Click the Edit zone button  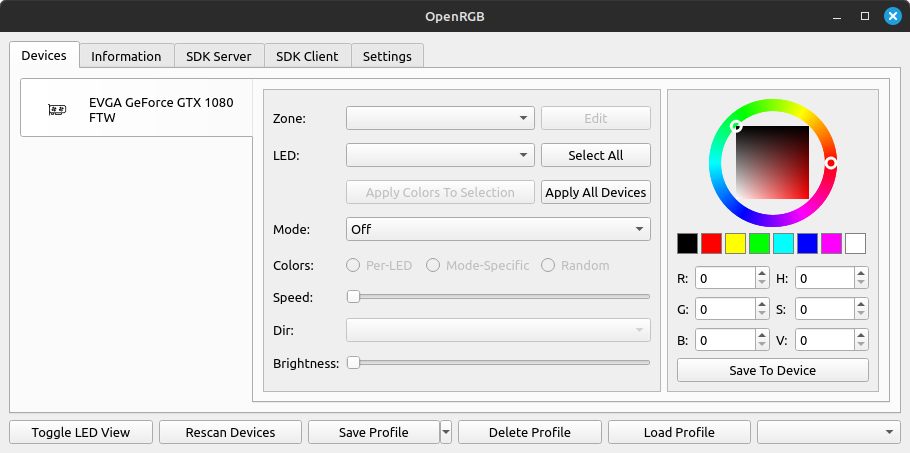coord(596,118)
